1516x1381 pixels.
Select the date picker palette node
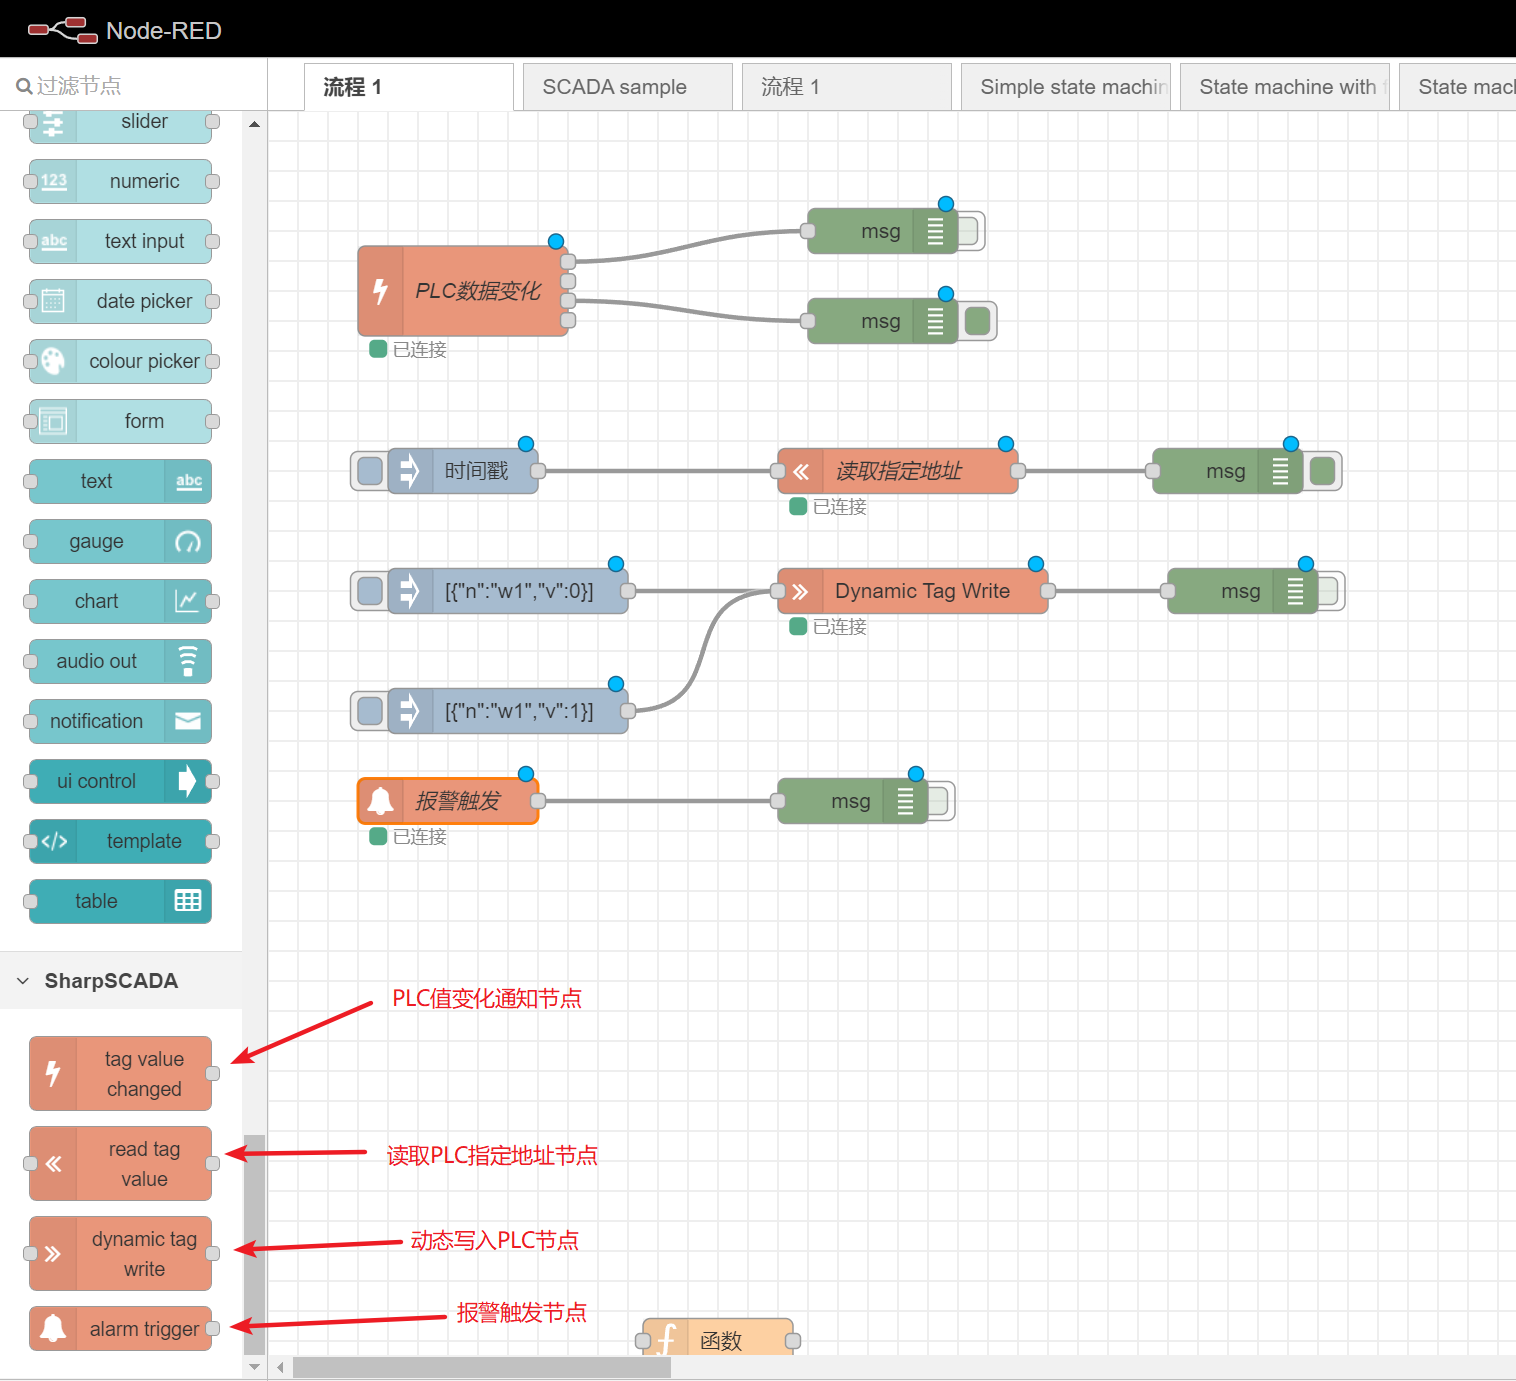pyautogui.click(x=120, y=301)
